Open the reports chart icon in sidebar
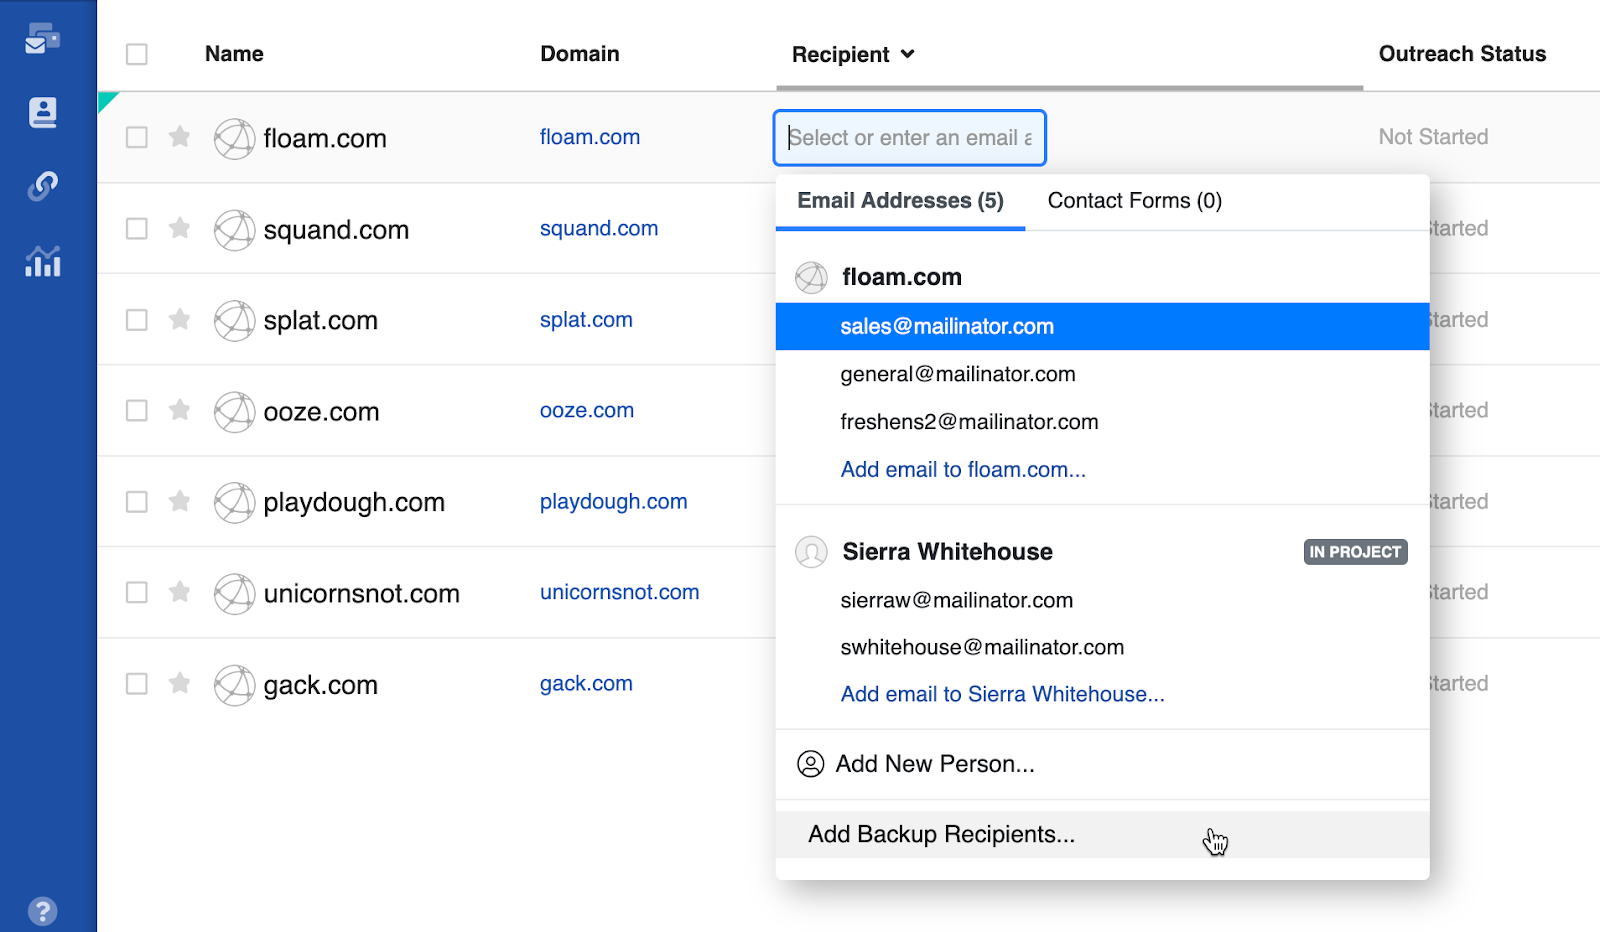1600x932 pixels. [x=42, y=262]
